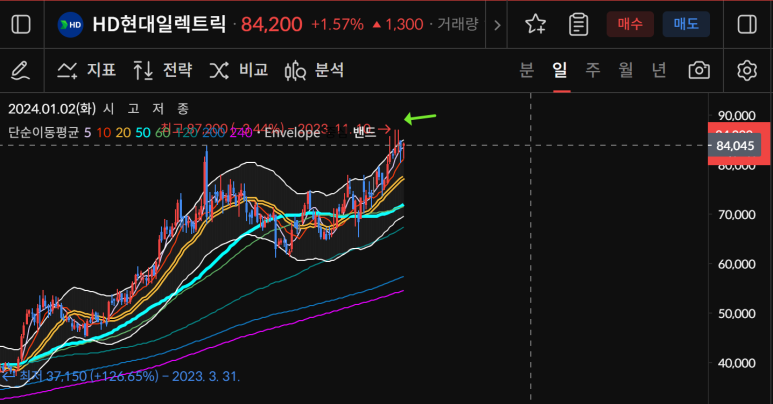Select the Envelope indicator label
Image resolution: width=773 pixels, height=404 pixels.
pyautogui.click(x=292, y=132)
